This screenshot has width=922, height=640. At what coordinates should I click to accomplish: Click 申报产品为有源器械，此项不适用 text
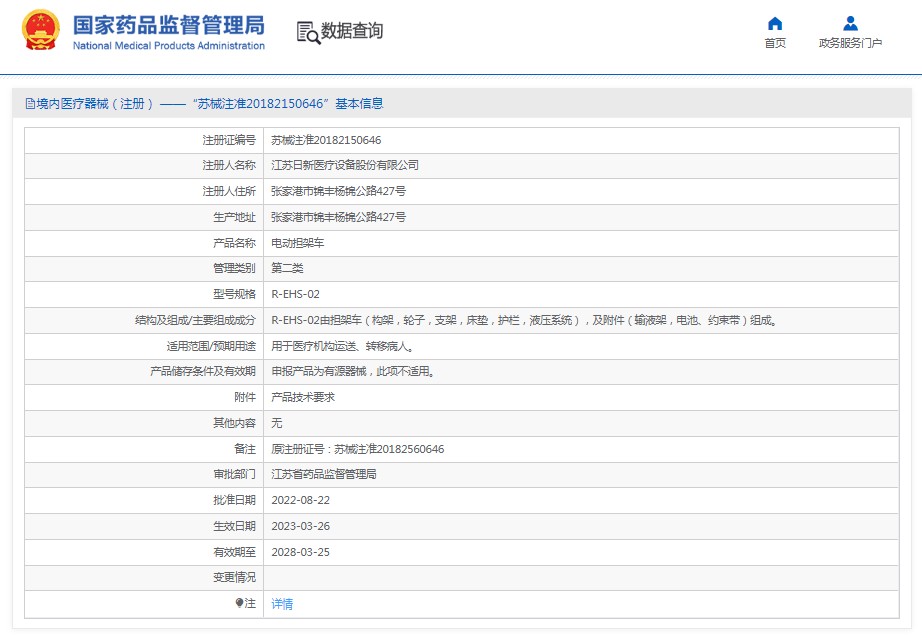353,371
